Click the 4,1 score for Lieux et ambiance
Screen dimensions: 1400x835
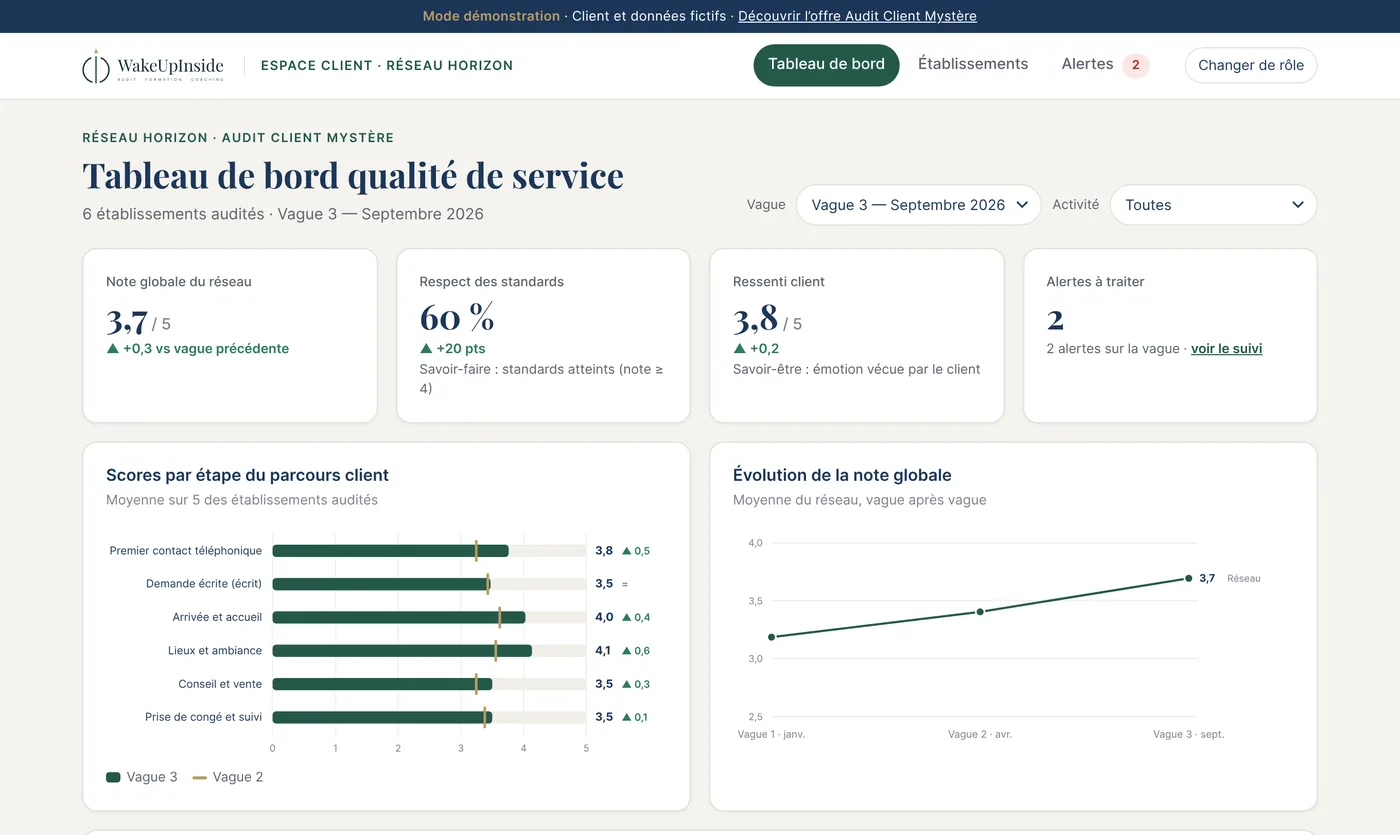pyautogui.click(x=604, y=651)
